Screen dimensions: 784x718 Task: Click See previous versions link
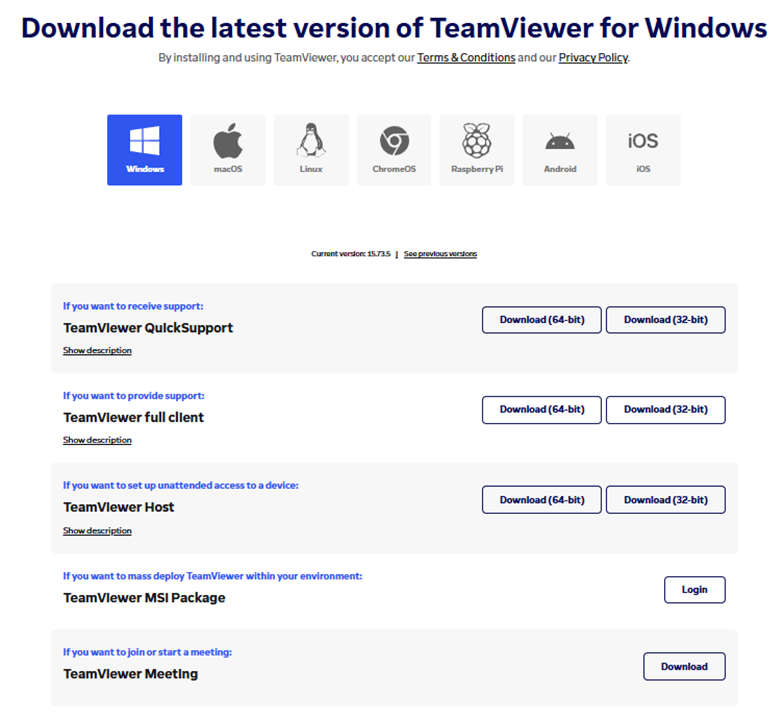[440, 254]
